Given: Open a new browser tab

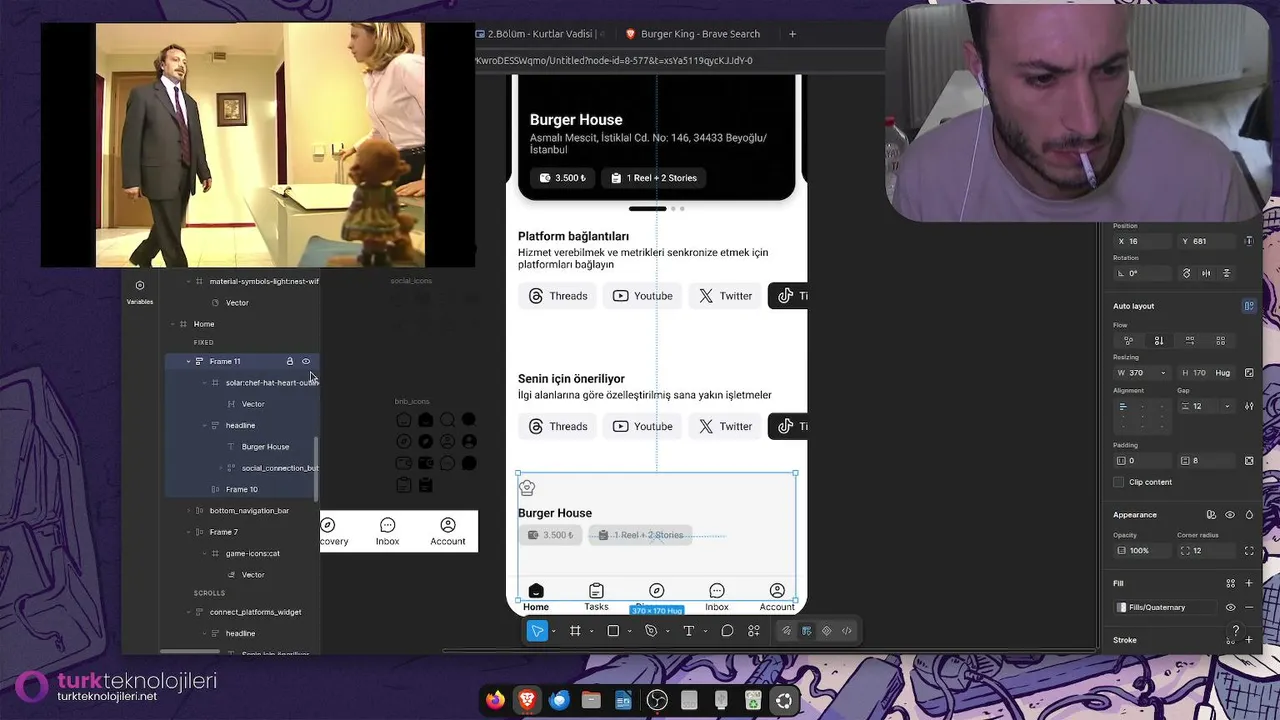Looking at the screenshot, I should click(x=792, y=34).
